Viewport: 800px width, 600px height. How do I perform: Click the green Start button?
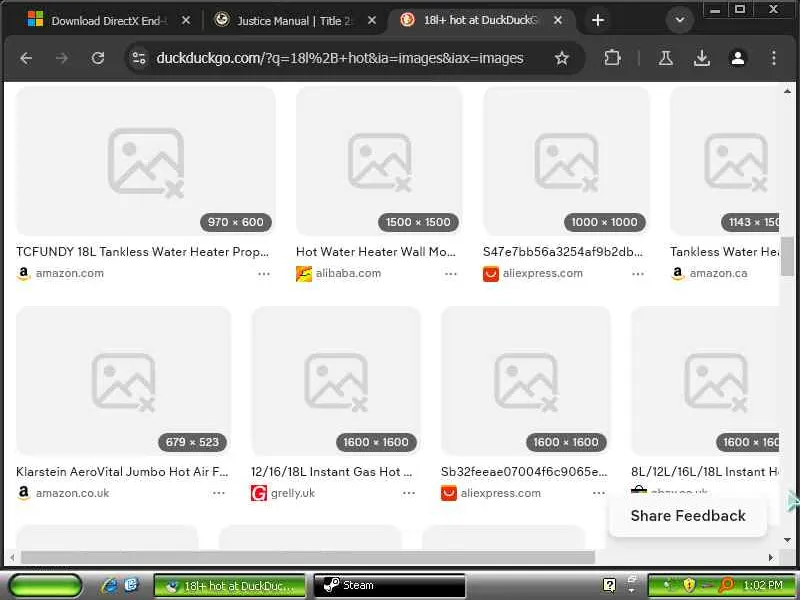pyautogui.click(x=45, y=585)
